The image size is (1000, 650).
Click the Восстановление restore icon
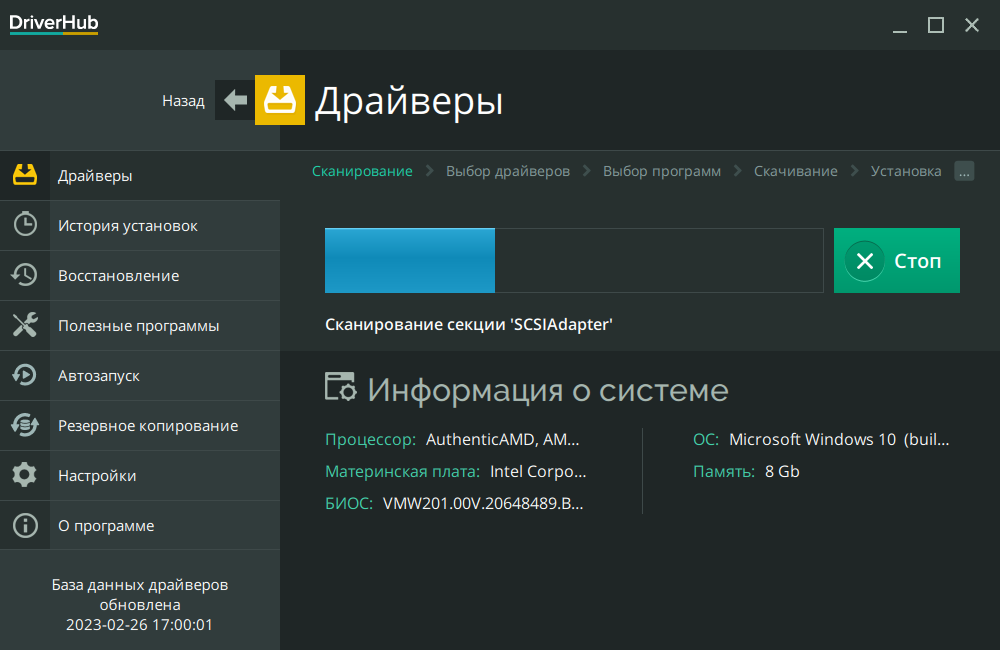coord(25,275)
